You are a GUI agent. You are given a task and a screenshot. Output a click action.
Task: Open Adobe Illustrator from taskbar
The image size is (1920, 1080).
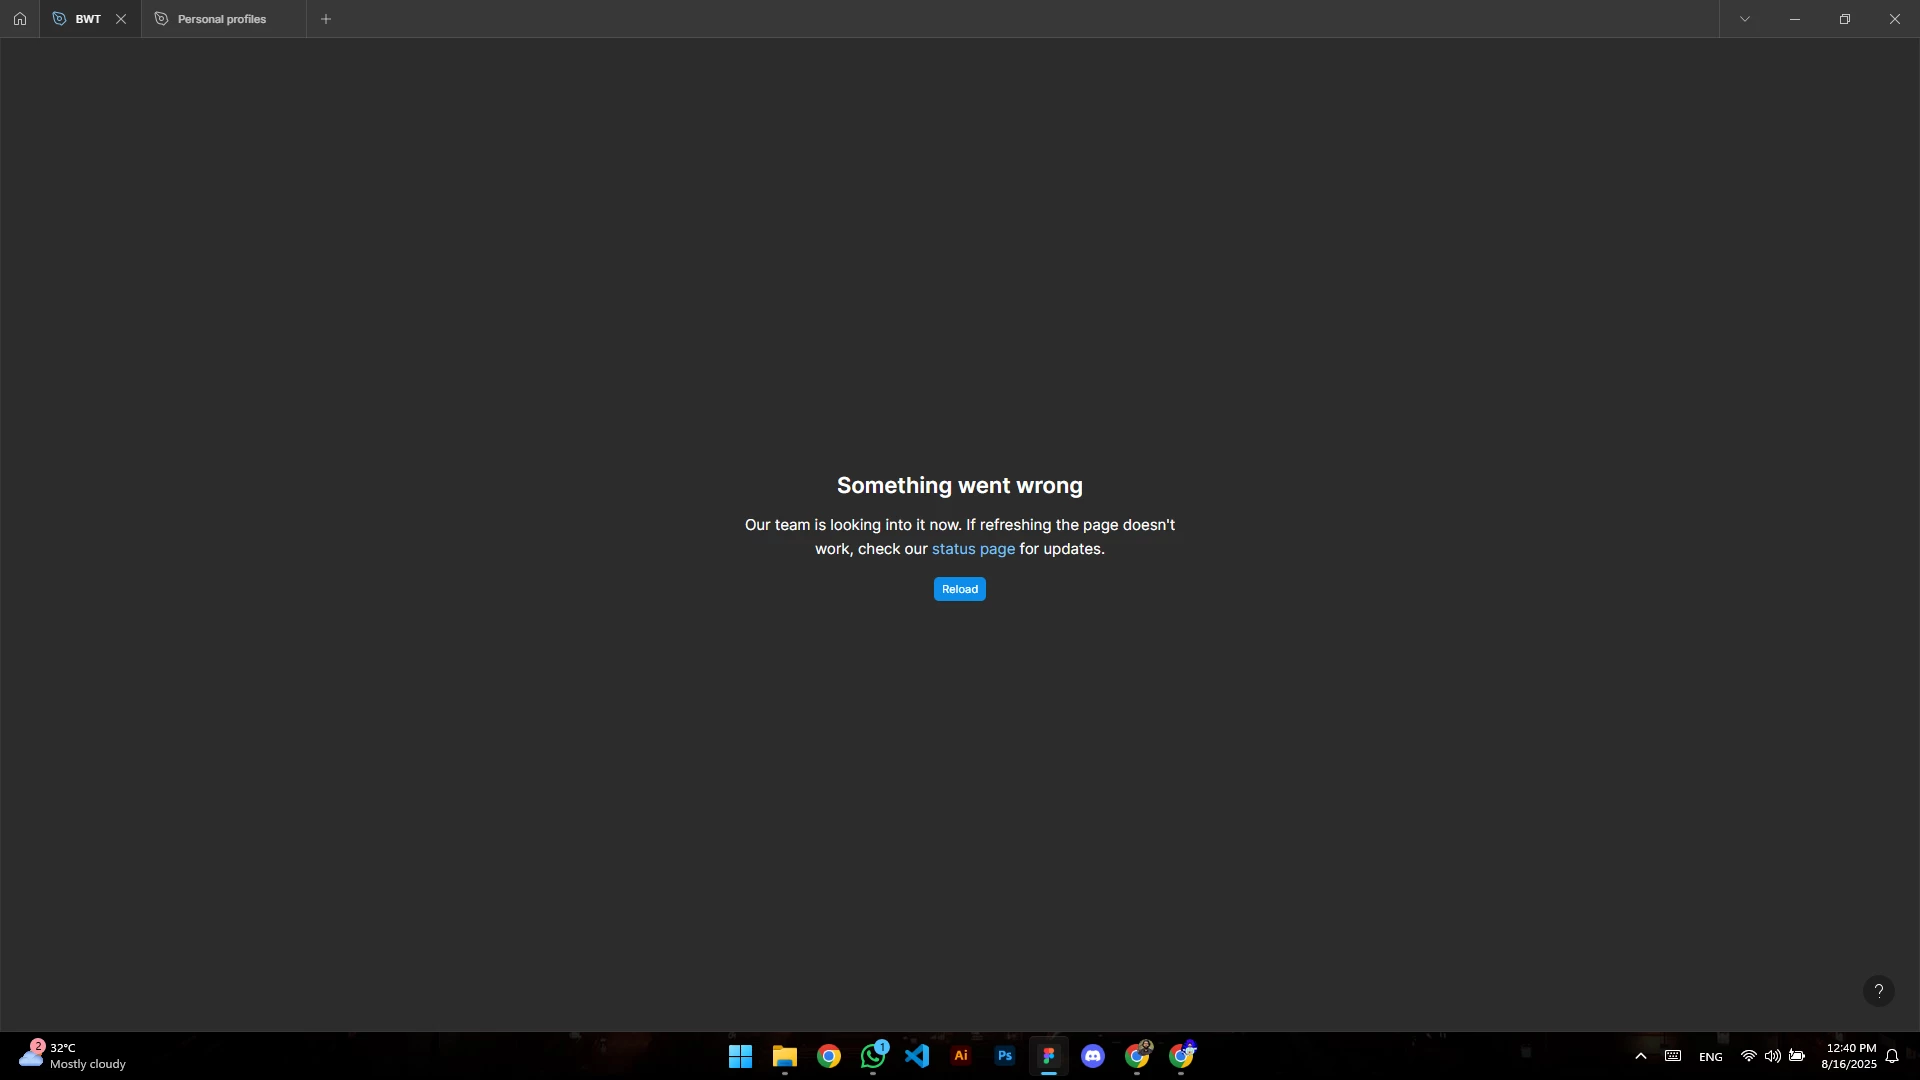pyautogui.click(x=961, y=1056)
